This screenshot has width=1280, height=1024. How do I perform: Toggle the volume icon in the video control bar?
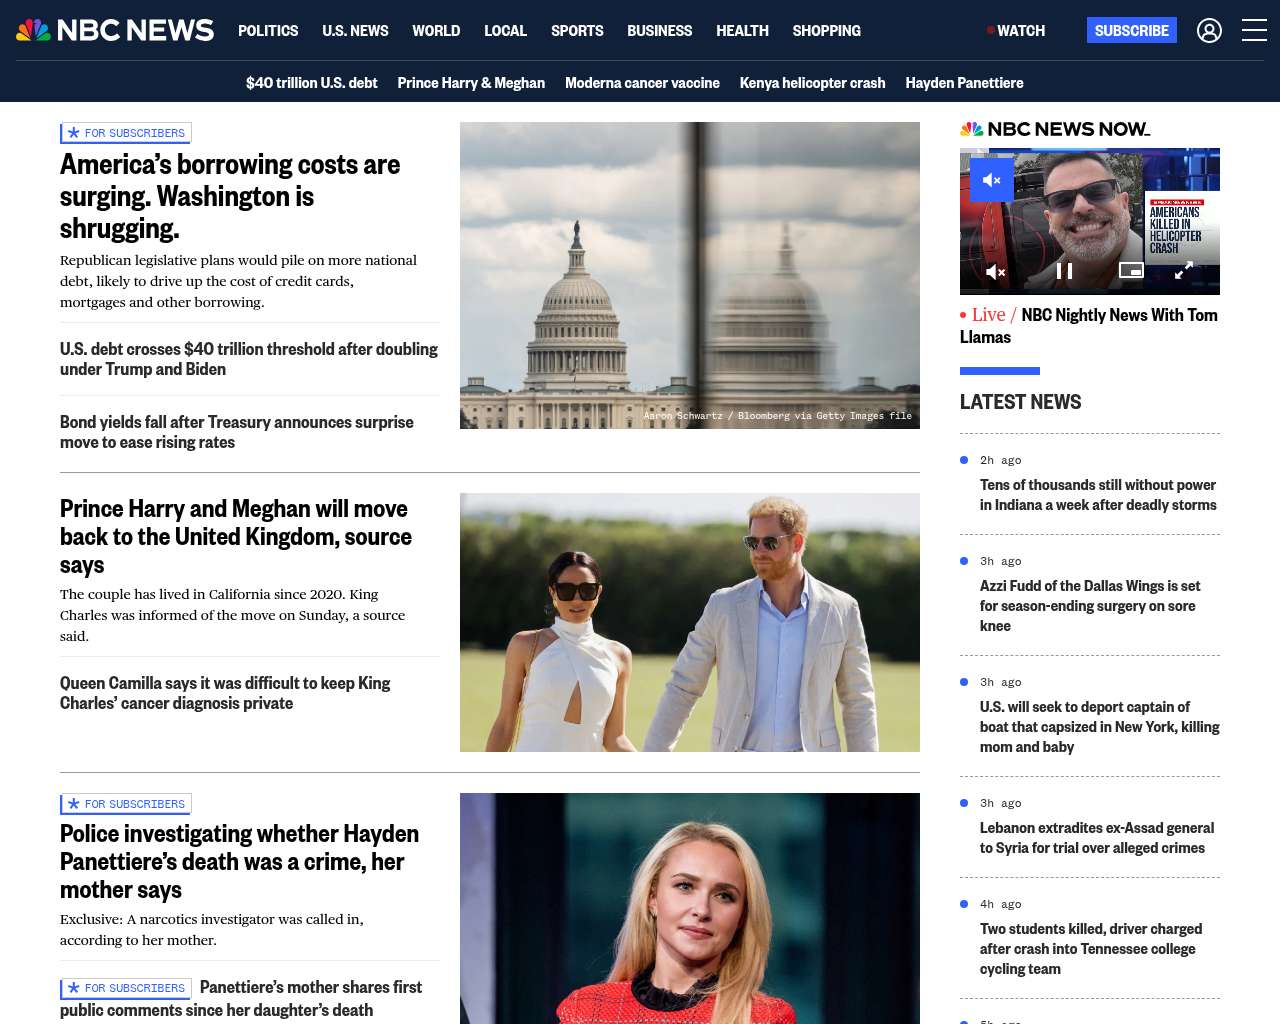click(996, 271)
